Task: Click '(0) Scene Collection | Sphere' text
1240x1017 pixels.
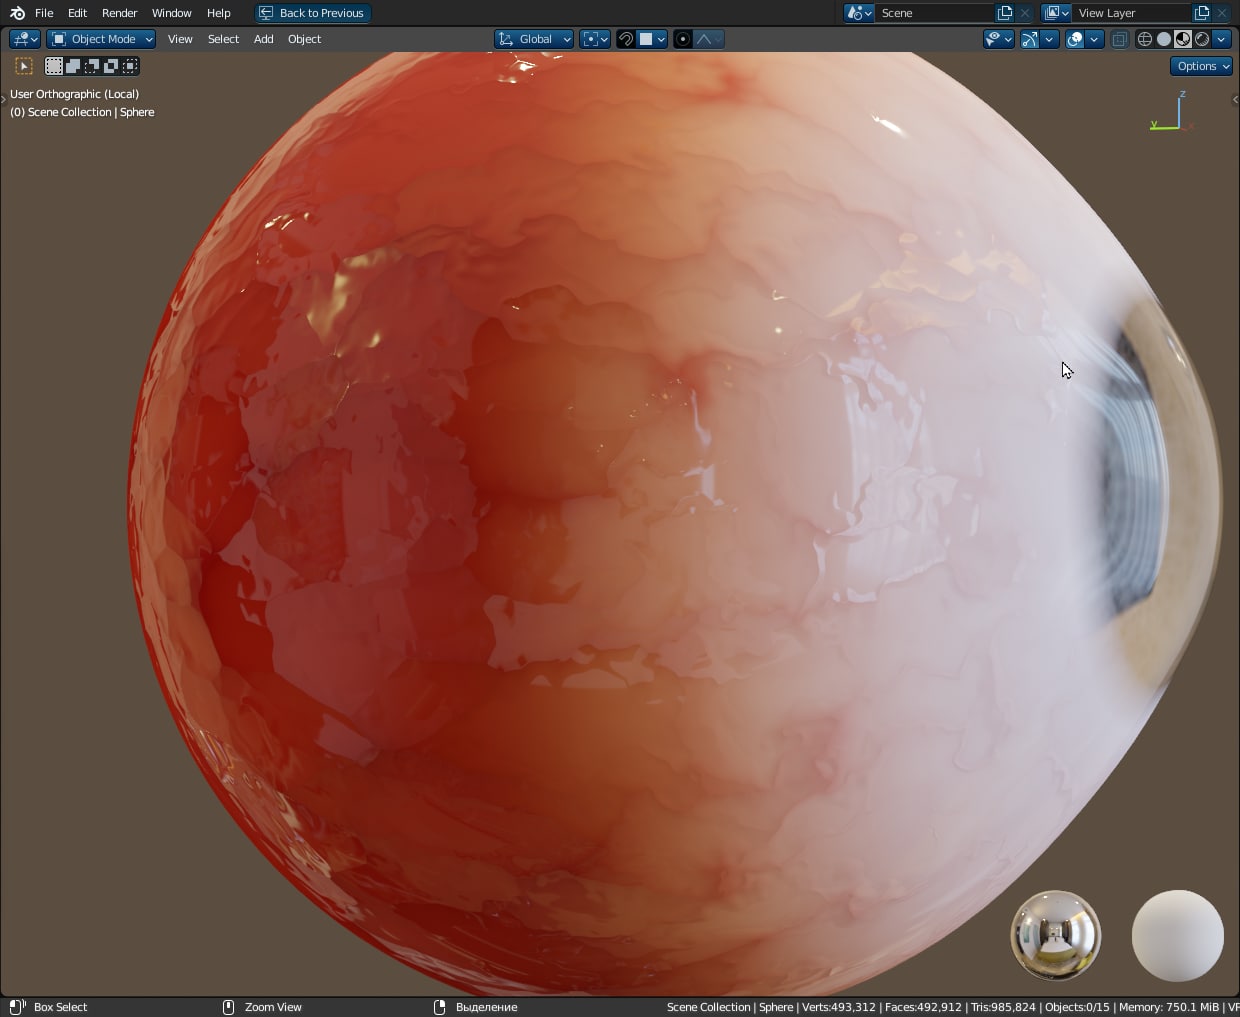Action: click(x=82, y=112)
